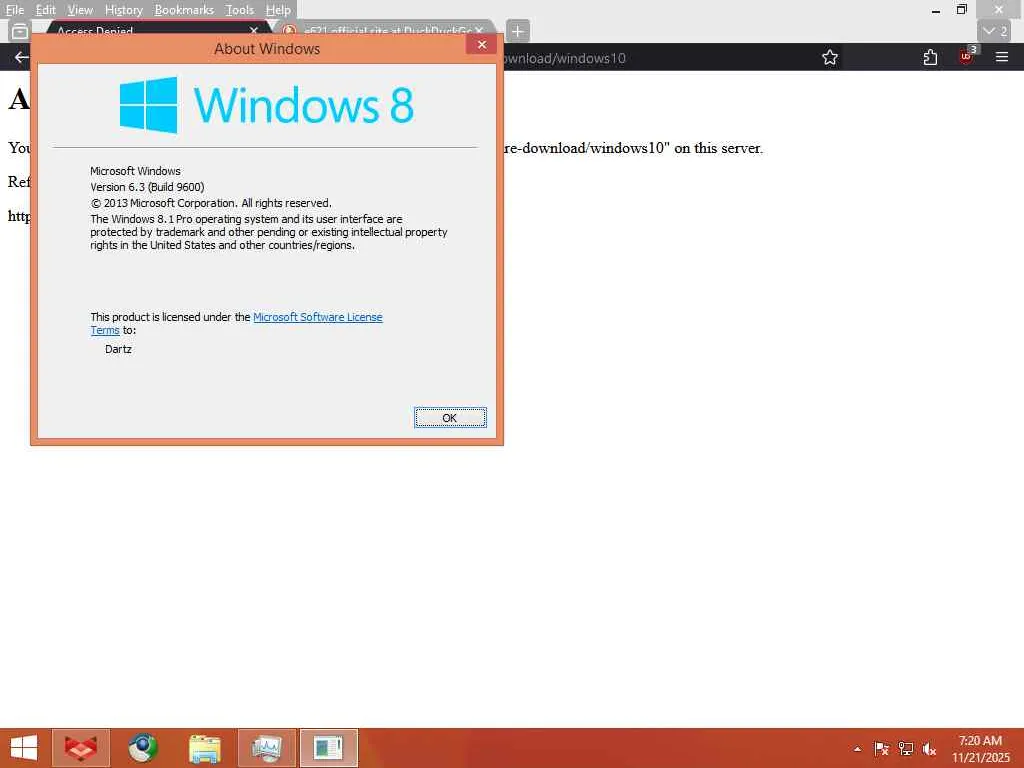Click the 'Microsoft Windows' line in the dialog

click(x=135, y=171)
